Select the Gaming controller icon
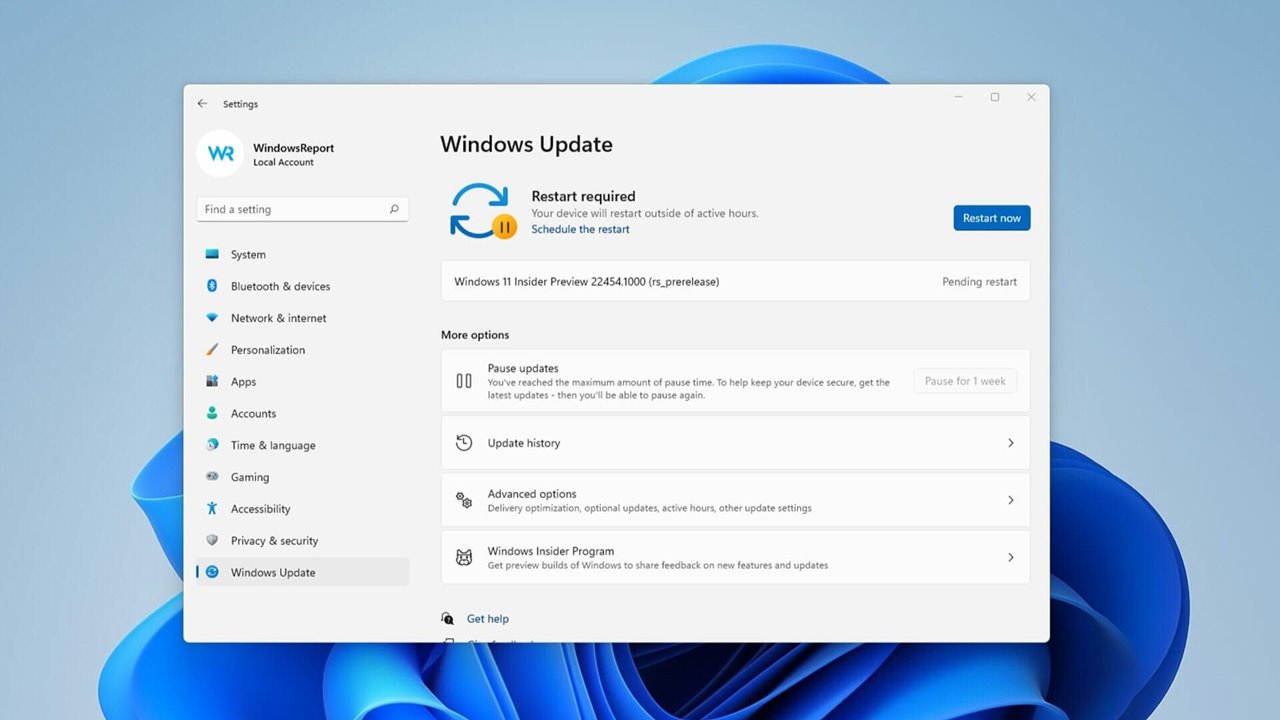Image resolution: width=1280 pixels, height=720 pixels. (x=211, y=477)
